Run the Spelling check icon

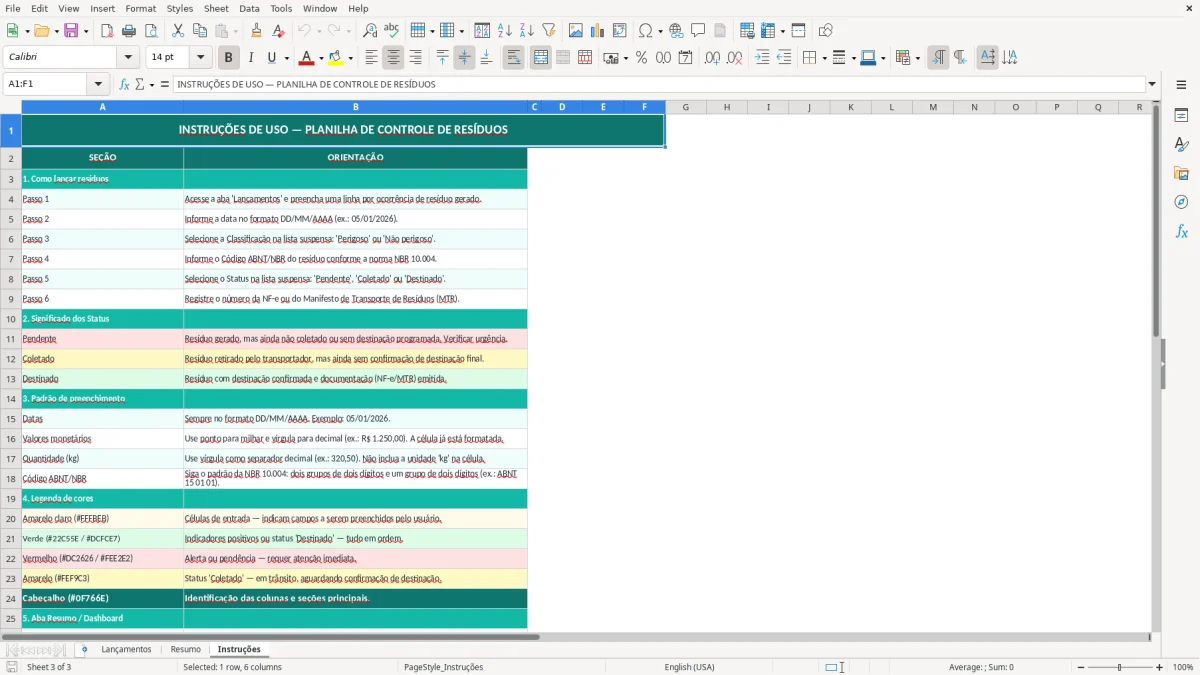[392, 31]
